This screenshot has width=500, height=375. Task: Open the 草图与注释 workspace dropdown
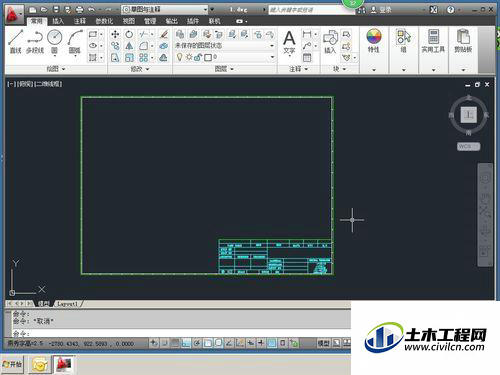[165, 9]
